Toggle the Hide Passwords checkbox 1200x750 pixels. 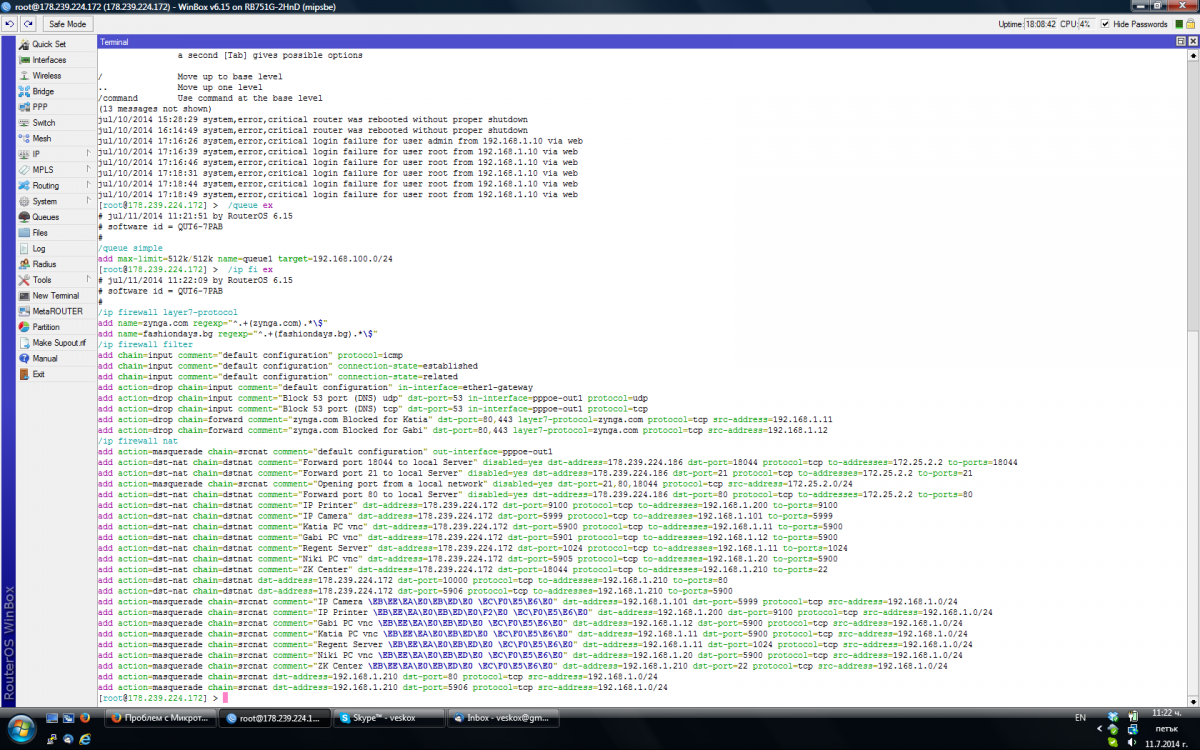coord(1105,23)
